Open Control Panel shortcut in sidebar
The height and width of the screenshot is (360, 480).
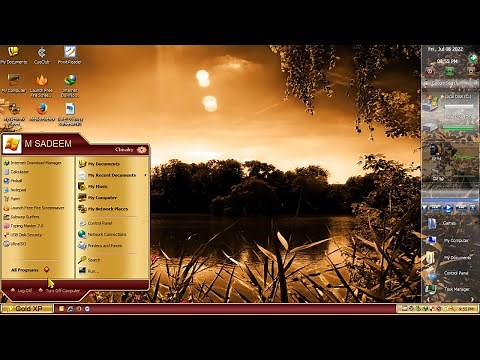coord(448,273)
